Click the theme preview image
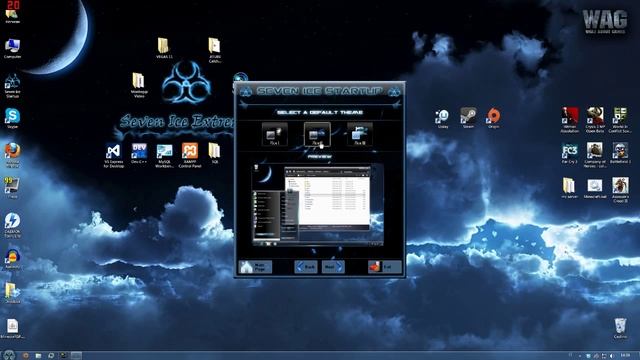The image size is (640, 360). [x=318, y=205]
